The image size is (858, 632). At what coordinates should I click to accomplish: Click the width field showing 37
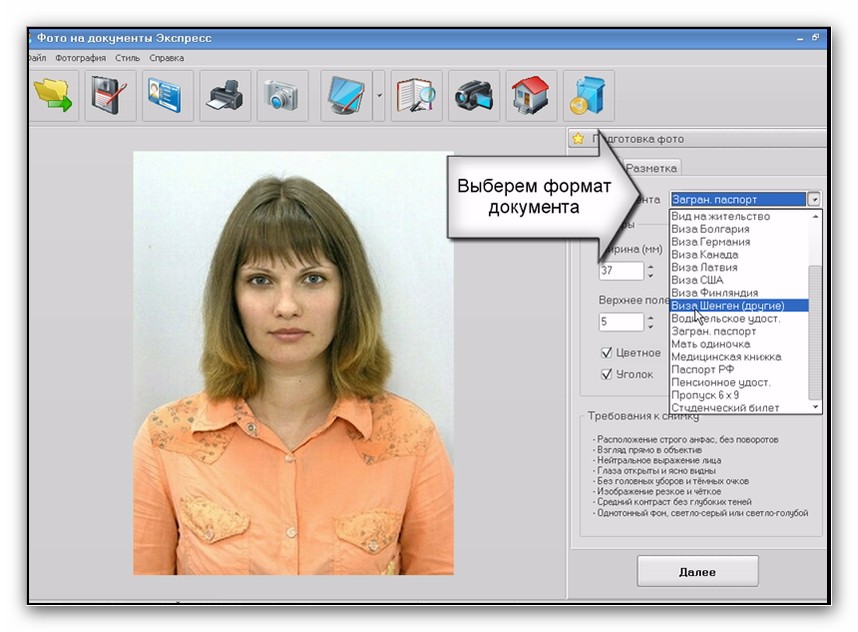coord(621,271)
